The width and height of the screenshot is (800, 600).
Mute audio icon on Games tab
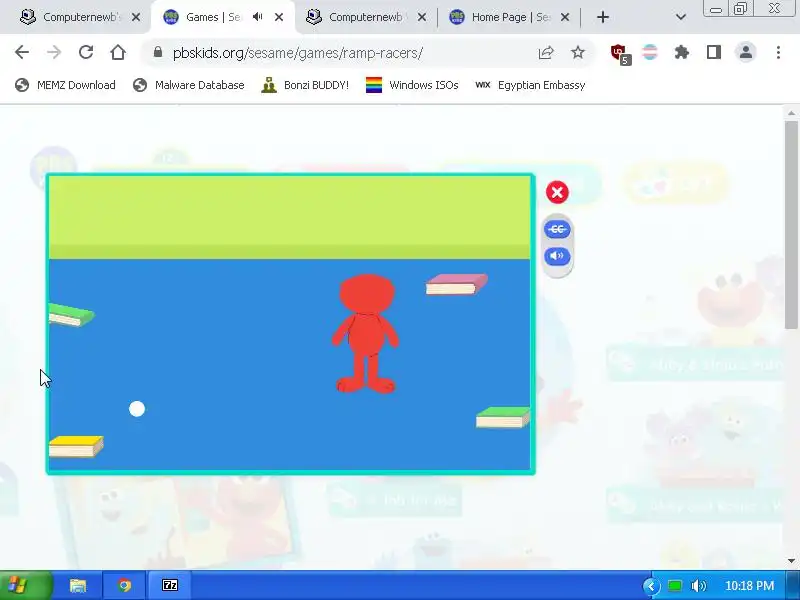[x=258, y=17]
